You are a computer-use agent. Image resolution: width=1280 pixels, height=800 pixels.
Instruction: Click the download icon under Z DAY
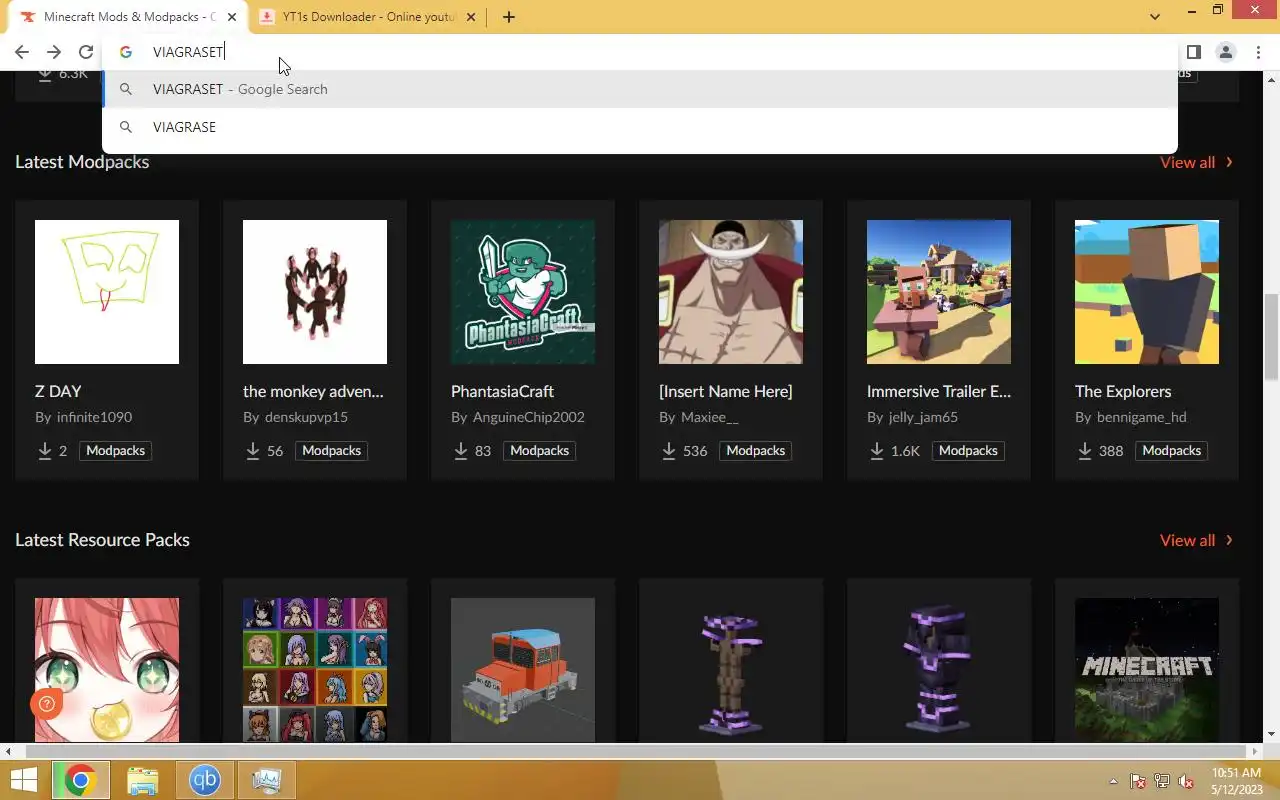(45, 451)
